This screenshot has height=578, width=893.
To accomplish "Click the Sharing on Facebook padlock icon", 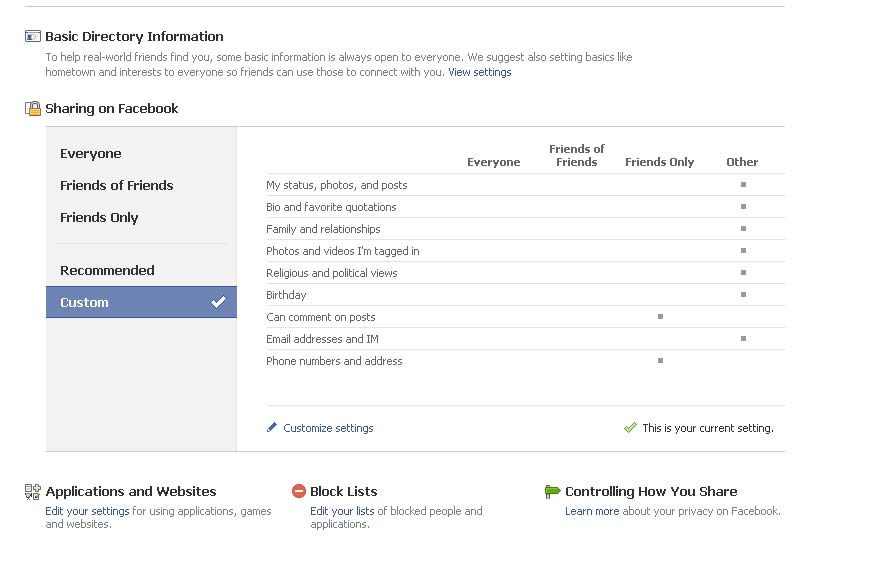I will [x=33, y=109].
